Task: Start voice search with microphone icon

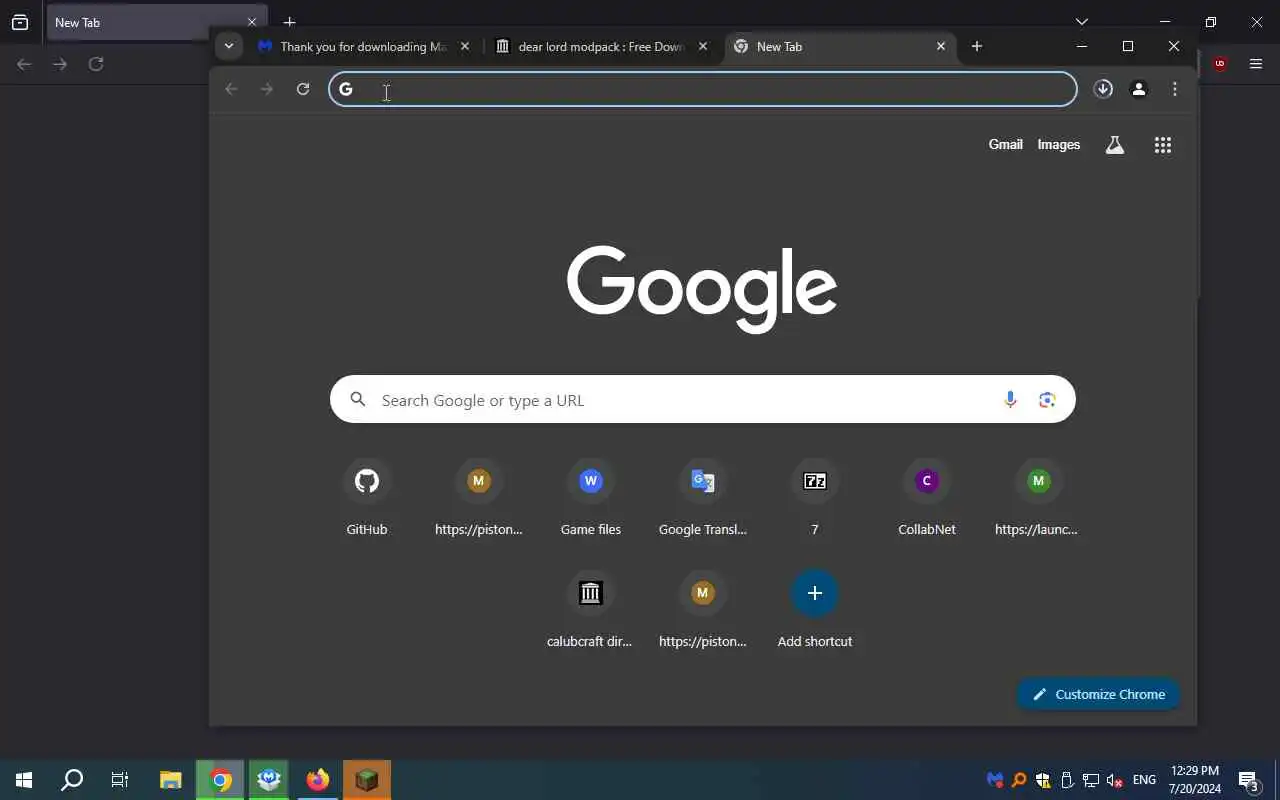Action: [x=1010, y=400]
